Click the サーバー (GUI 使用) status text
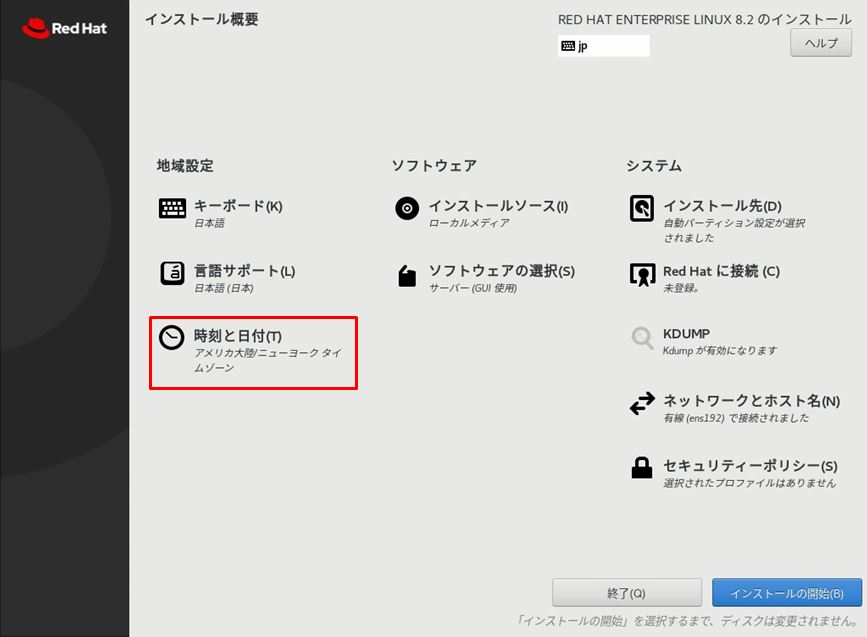Image resolution: width=867 pixels, height=637 pixels. click(473, 288)
